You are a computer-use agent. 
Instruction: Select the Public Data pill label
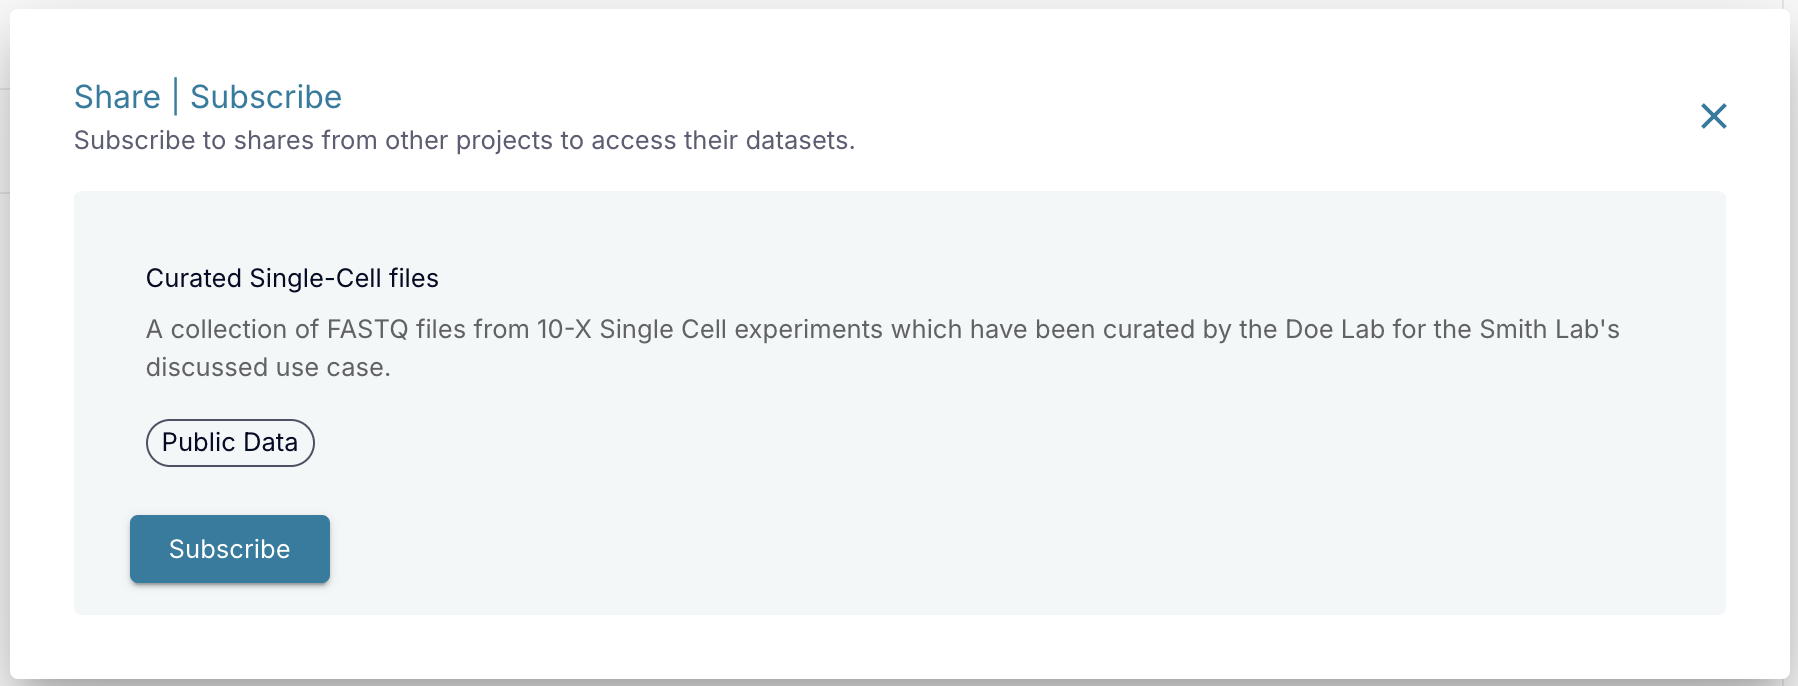pyautogui.click(x=230, y=443)
